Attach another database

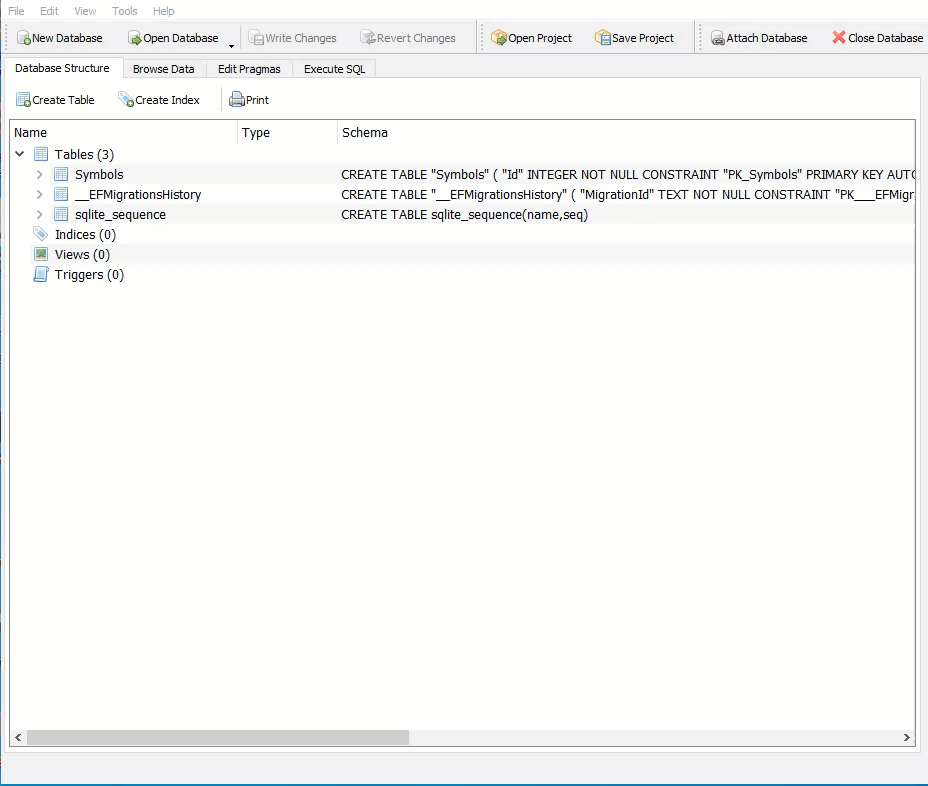tap(759, 37)
